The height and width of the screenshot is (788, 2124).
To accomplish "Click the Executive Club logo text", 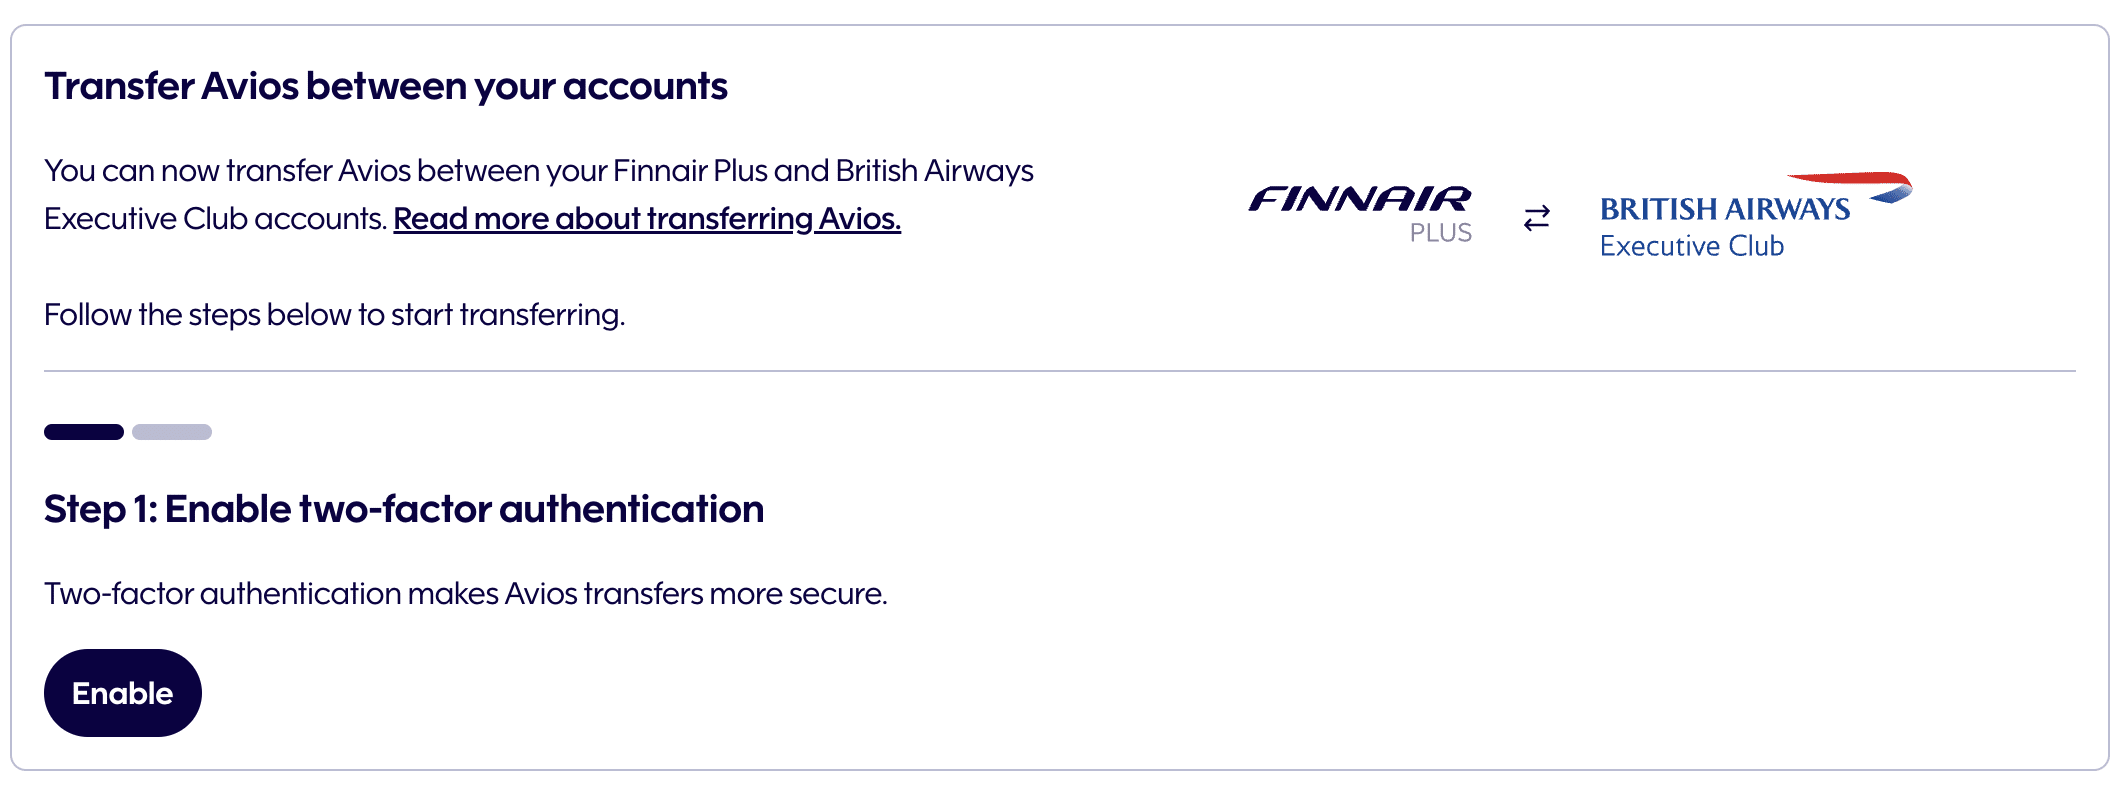I will (x=1691, y=246).
